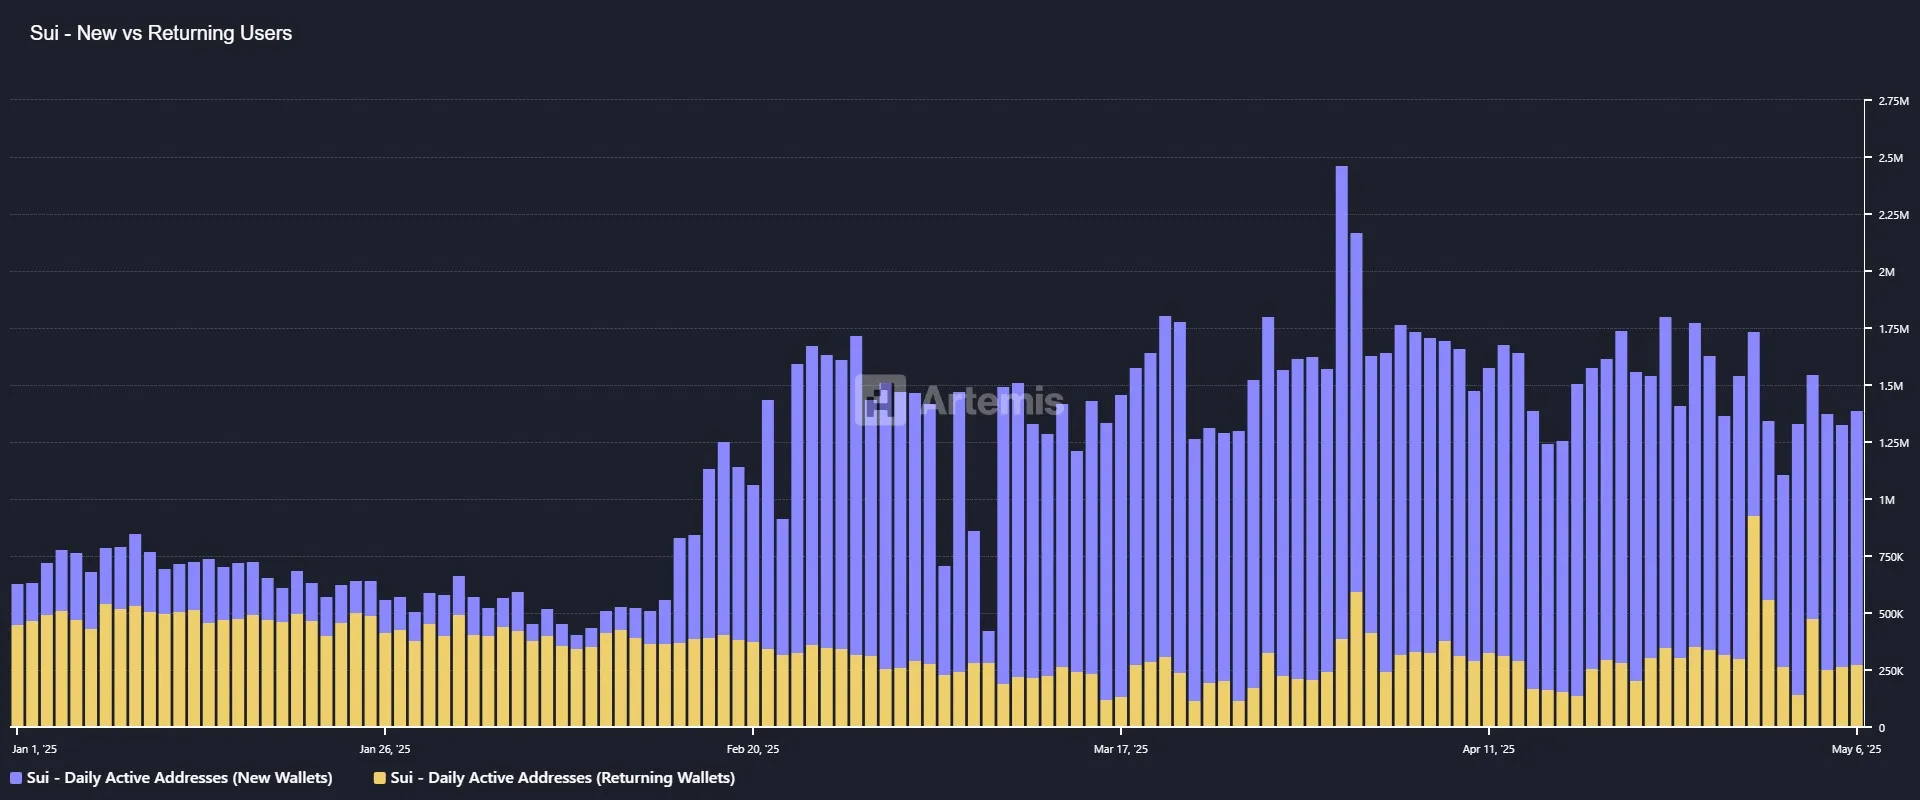This screenshot has height=800, width=1920.
Task: Click the '2M' y-axis label
Action: [x=1886, y=272]
